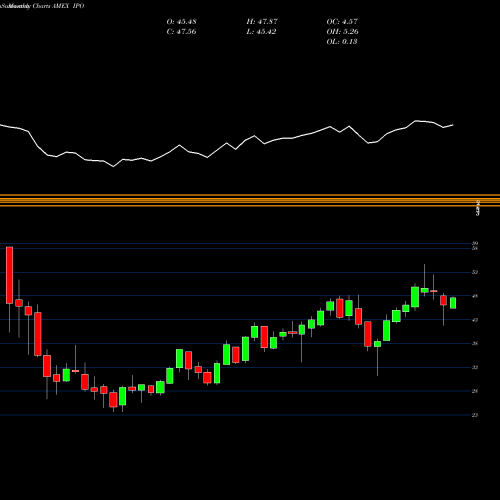Click the high value 'H: 47.87'
This screenshot has height=500, width=500.
[x=262, y=22]
